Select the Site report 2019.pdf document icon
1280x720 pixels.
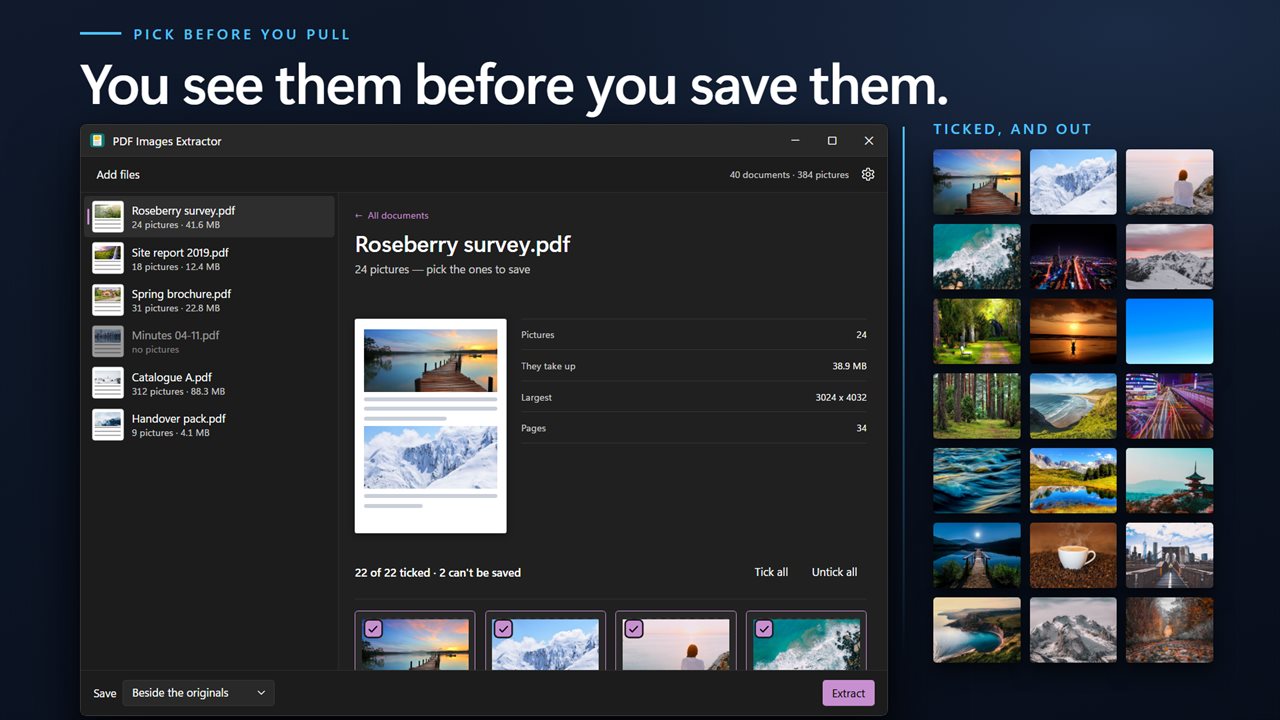tap(108, 258)
